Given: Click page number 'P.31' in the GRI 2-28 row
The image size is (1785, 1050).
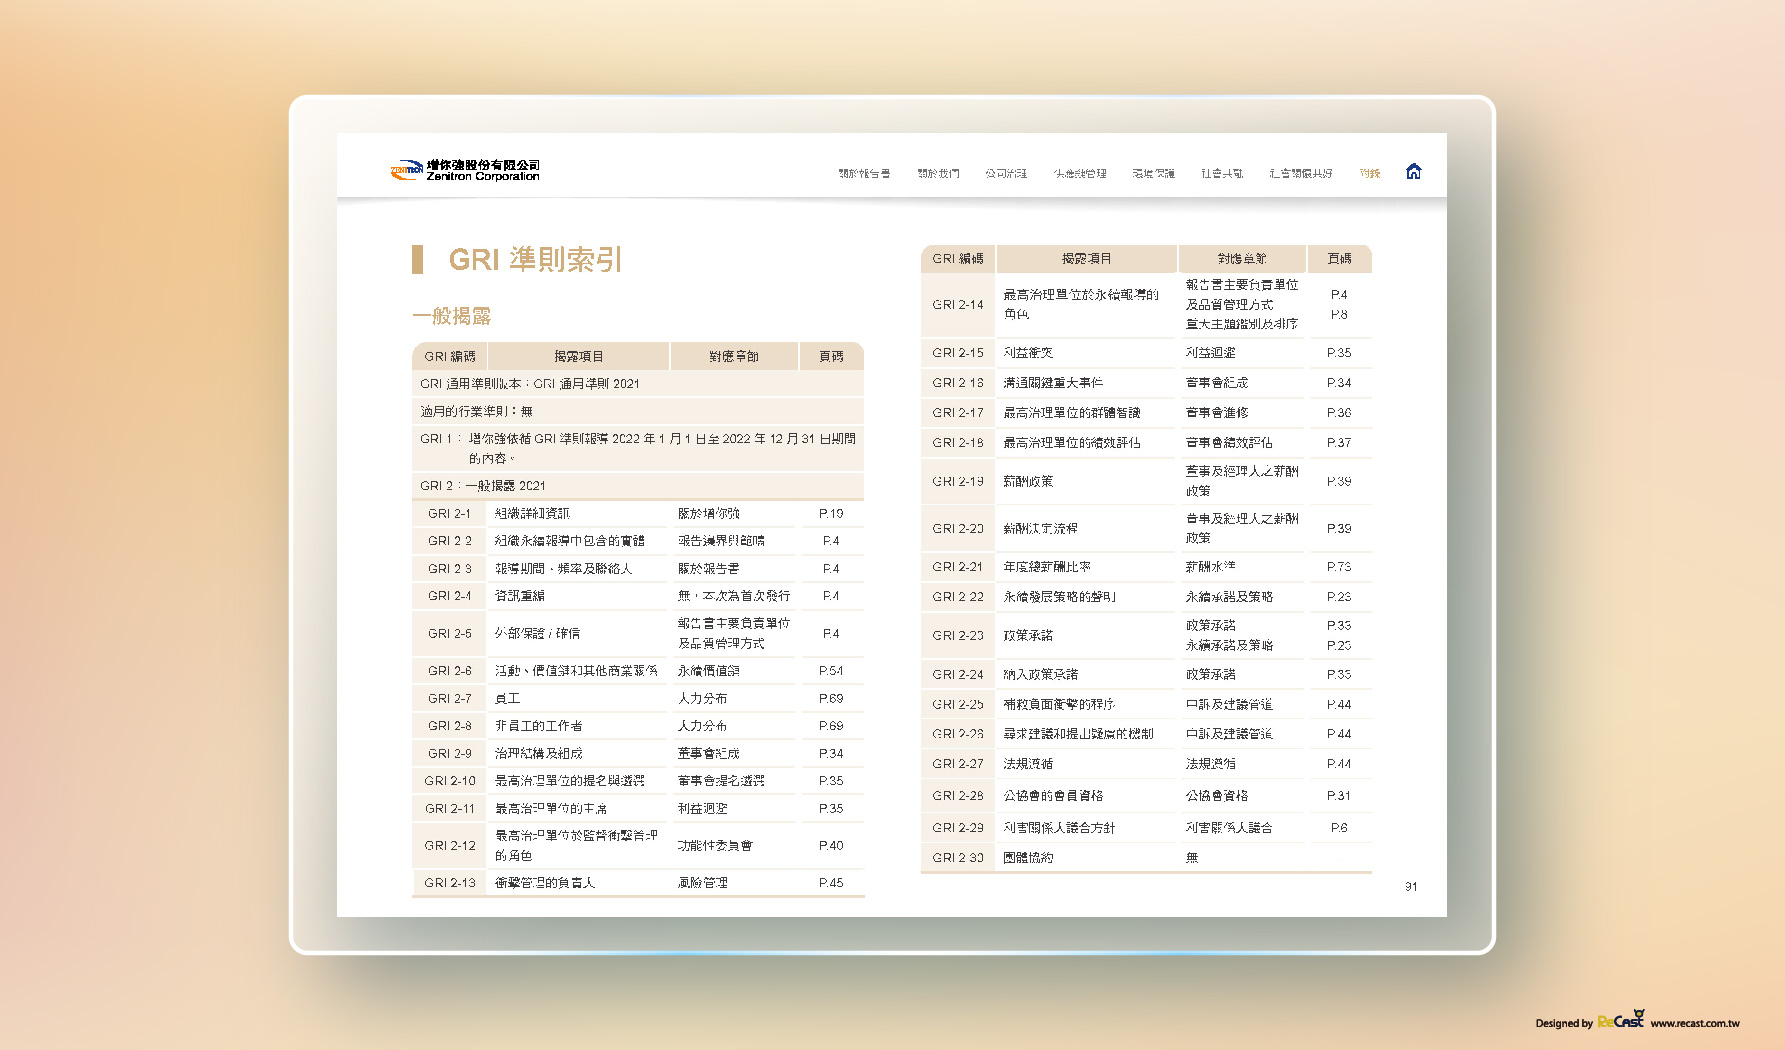Looking at the screenshot, I should [1339, 795].
